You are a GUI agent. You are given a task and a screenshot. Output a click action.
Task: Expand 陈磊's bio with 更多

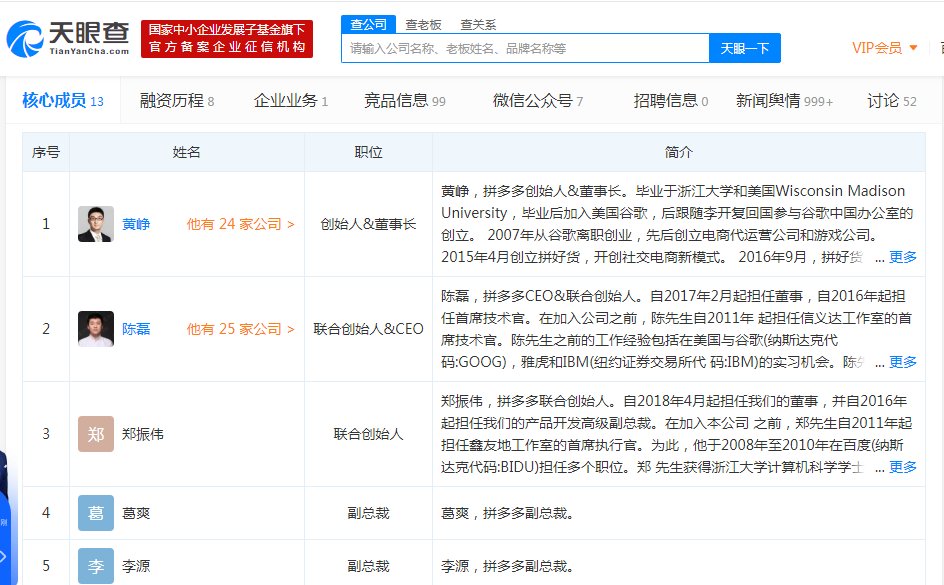tap(902, 362)
